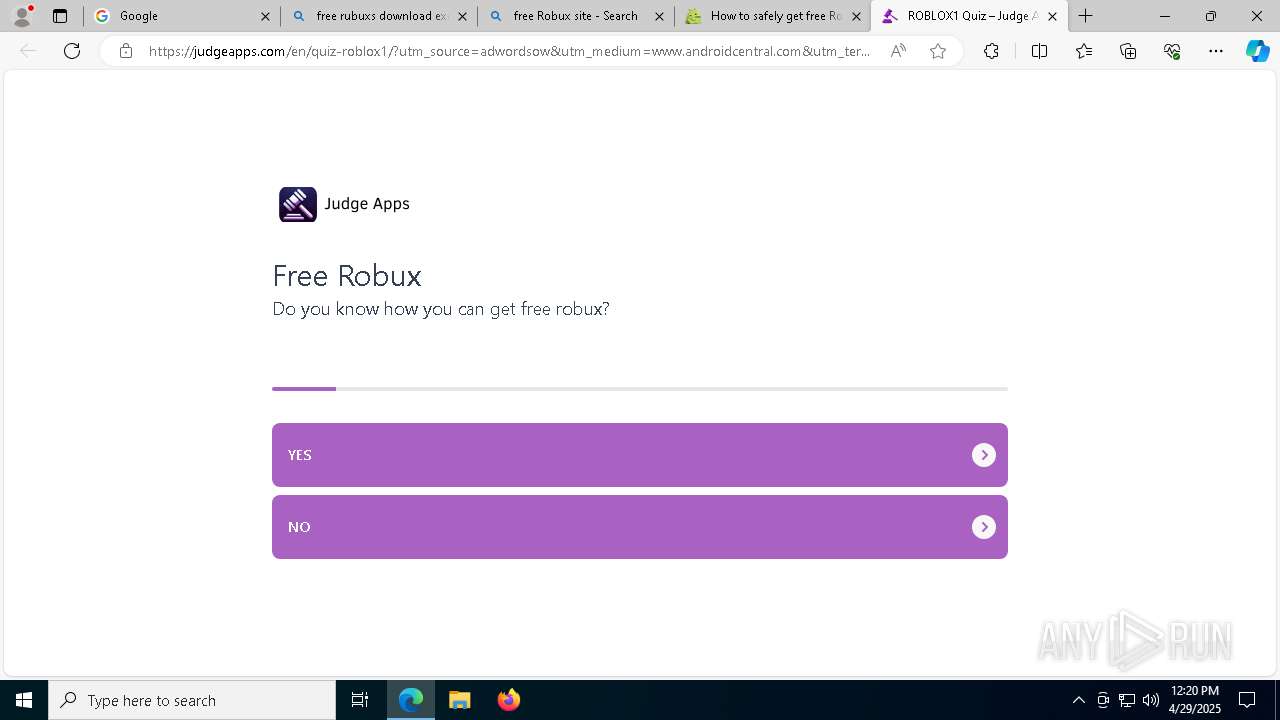Click the Meet Now tray icon
The image size is (1280, 720).
pyautogui.click(x=1103, y=700)
